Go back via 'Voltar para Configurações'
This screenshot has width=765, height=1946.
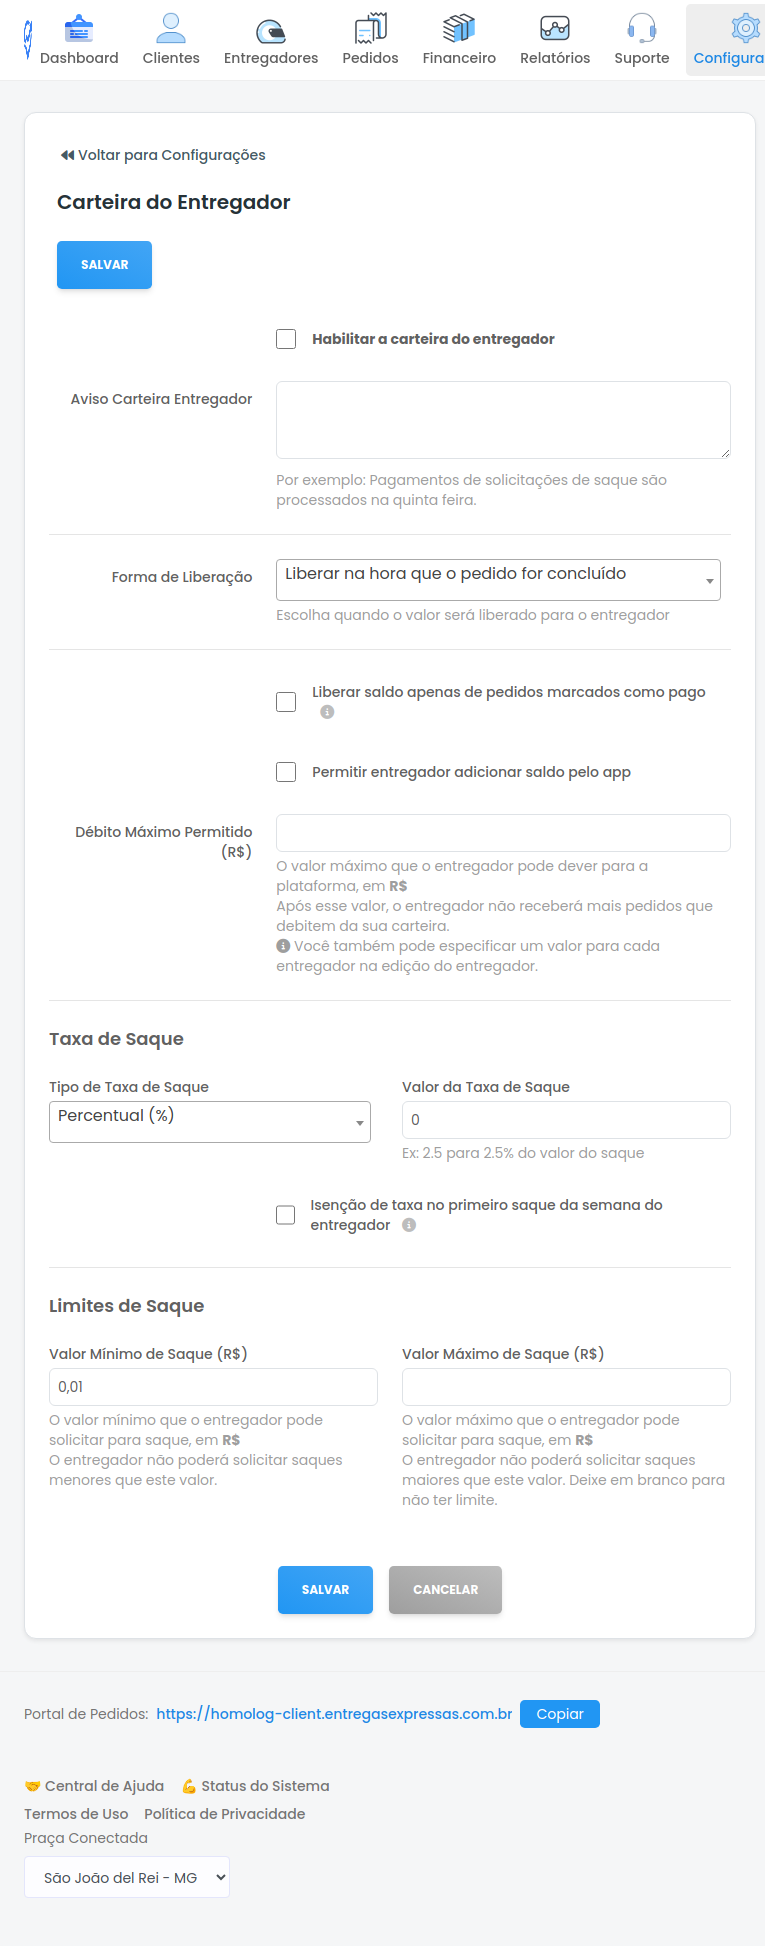coord(161,155)
